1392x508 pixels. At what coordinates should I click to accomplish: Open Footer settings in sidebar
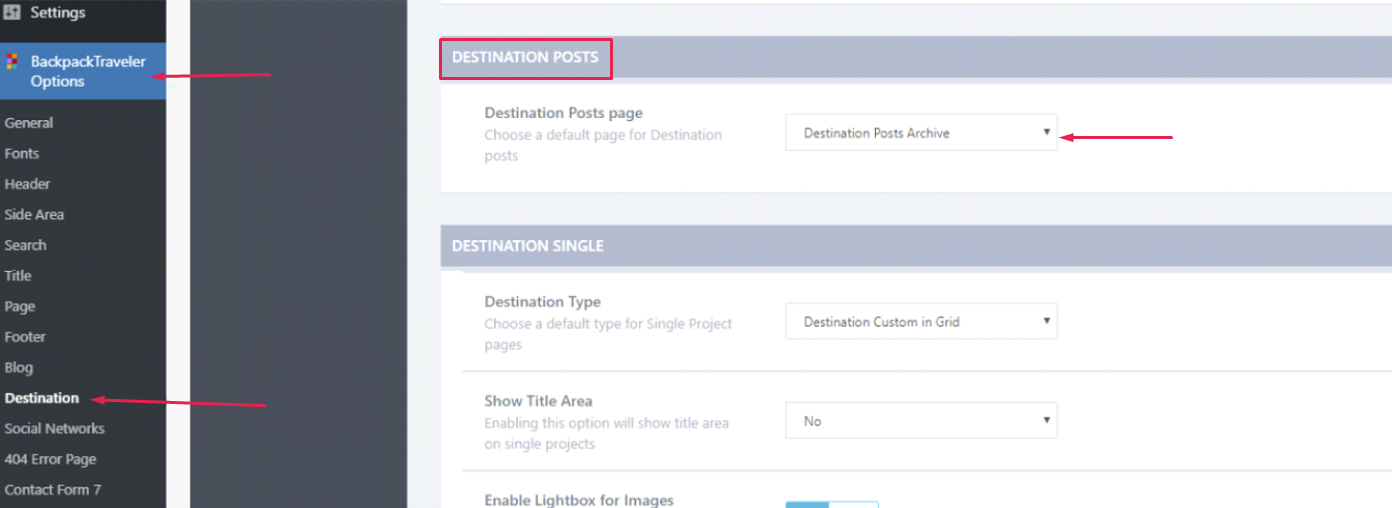point(25,337)
